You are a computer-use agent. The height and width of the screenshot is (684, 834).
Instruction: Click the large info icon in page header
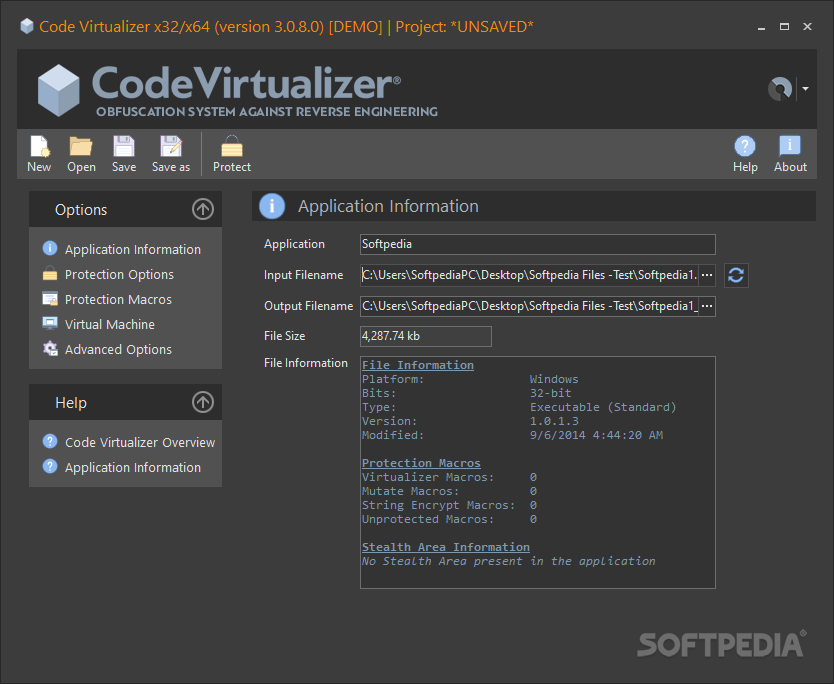pyautogui.click(x=272, y=206)
